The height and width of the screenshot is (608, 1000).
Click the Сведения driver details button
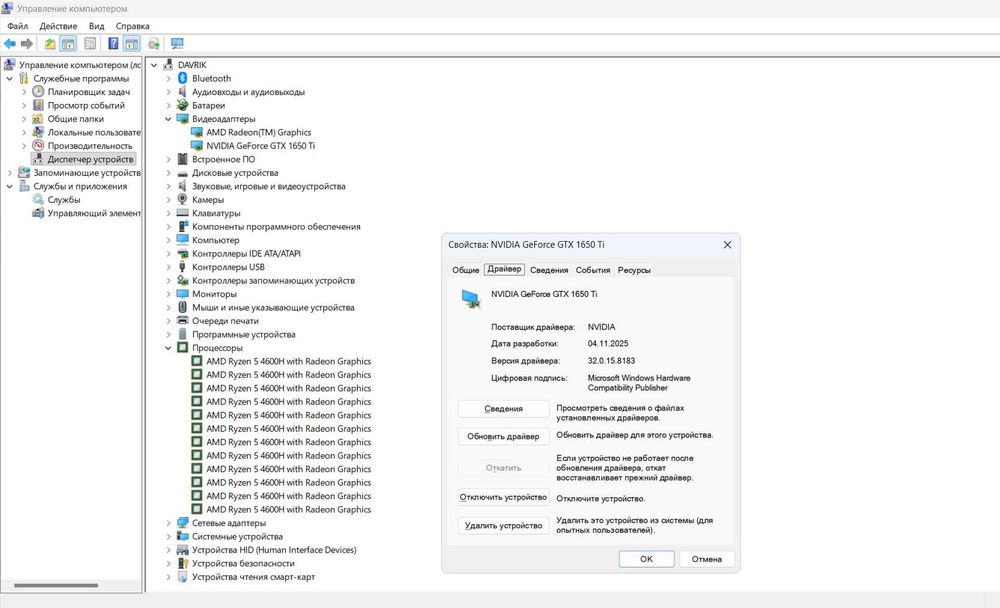503,408
